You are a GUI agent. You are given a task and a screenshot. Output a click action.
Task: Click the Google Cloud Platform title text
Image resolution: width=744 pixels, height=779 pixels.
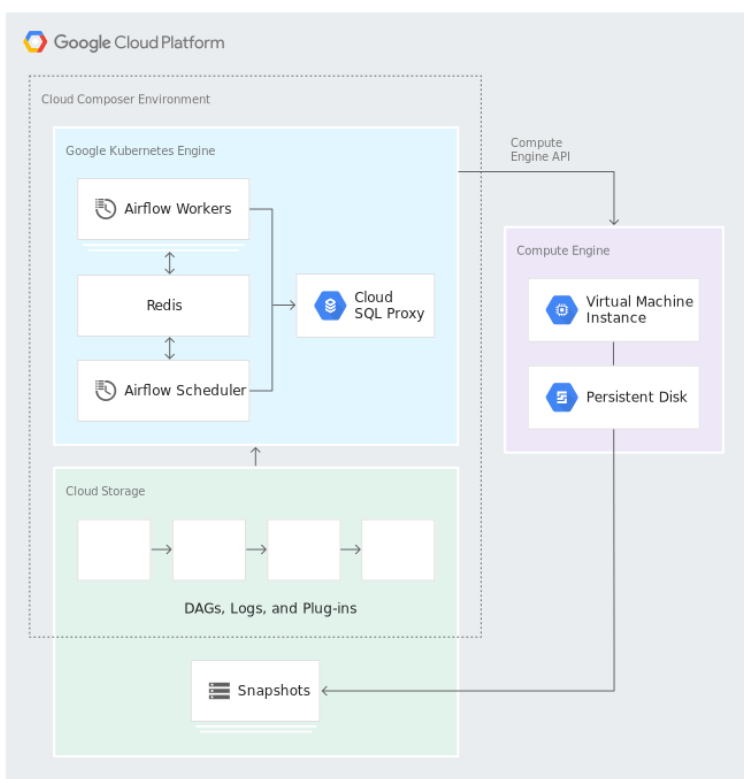139,43
